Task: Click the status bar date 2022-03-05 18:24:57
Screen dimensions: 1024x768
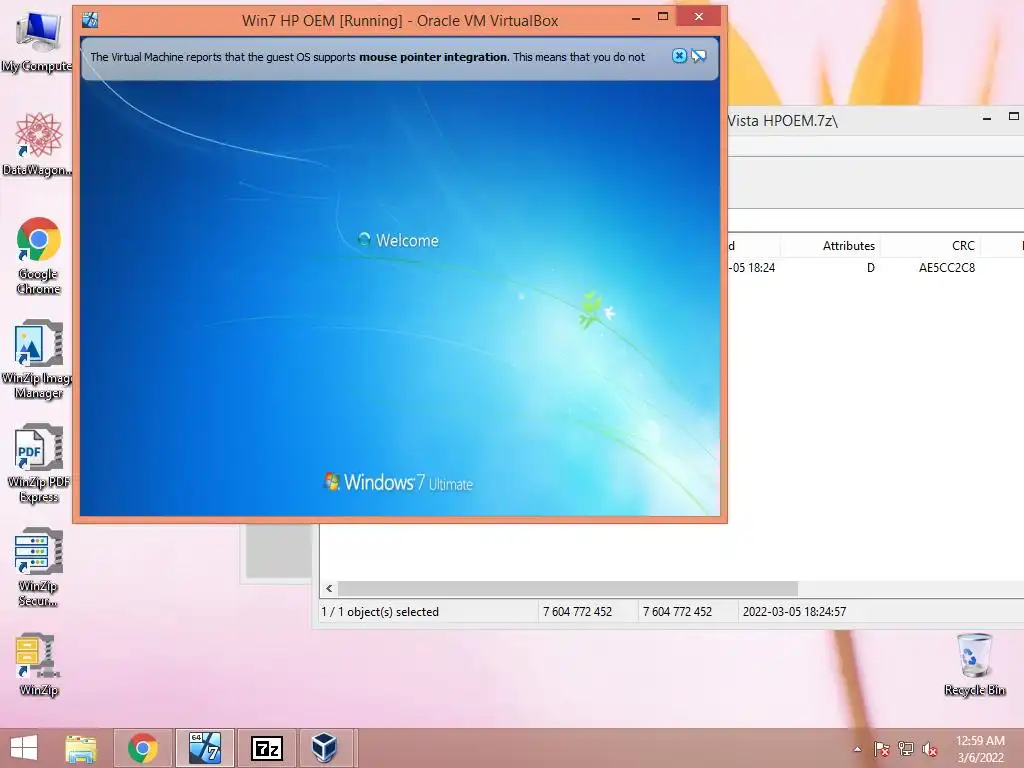Action: [x=794, y=612]
